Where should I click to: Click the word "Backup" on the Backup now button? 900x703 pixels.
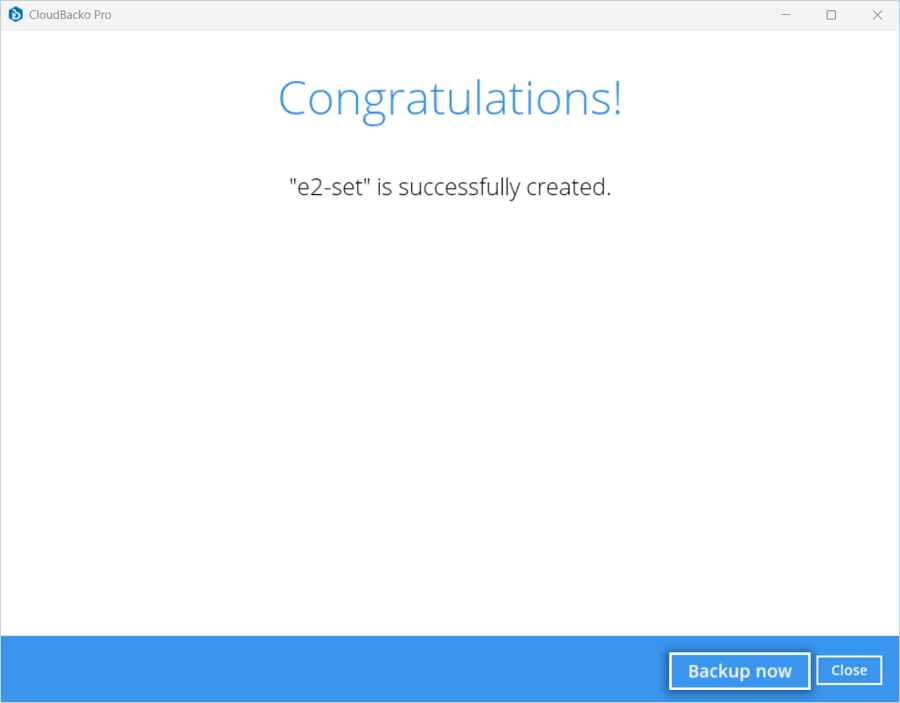coord(719,671)
